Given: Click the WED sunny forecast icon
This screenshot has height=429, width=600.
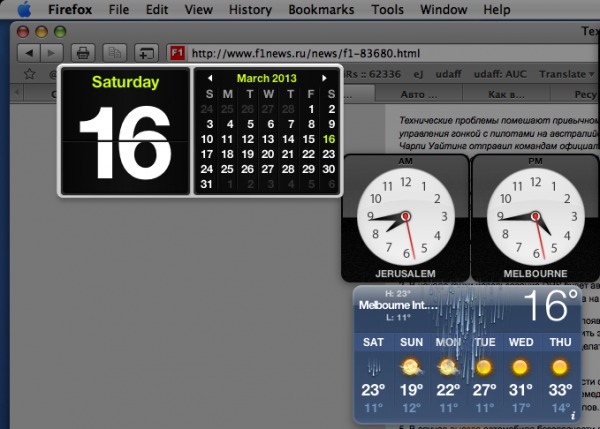Looking at the screenshot, I should pyautogui.click(x=520, y=367).
